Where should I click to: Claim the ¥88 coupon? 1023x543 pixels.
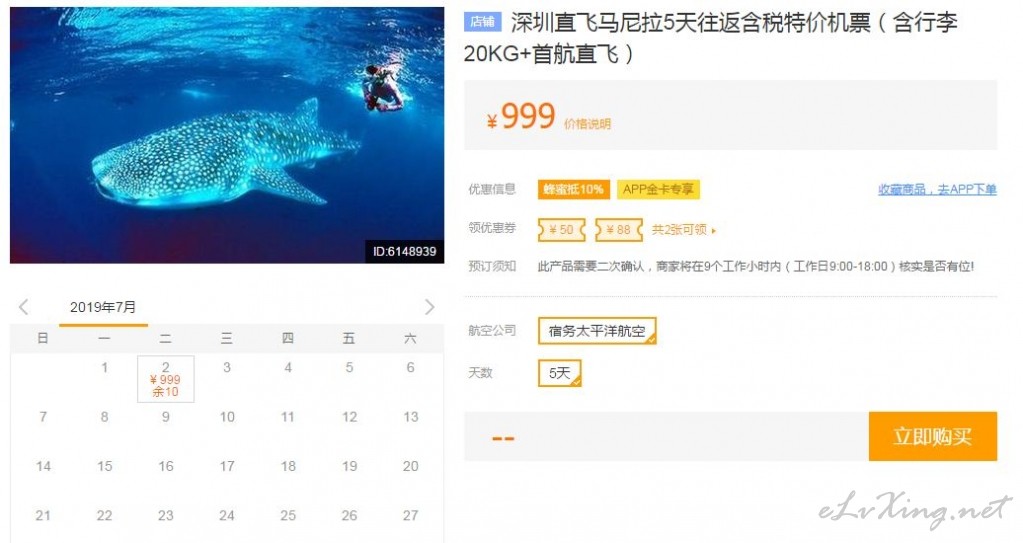coord(618,230)
